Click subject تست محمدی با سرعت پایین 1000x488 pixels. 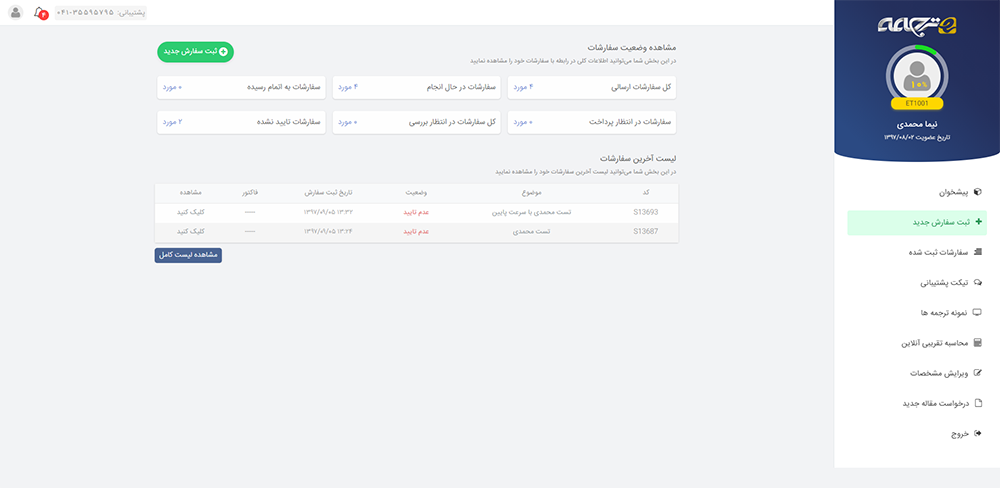coord(533,212)
